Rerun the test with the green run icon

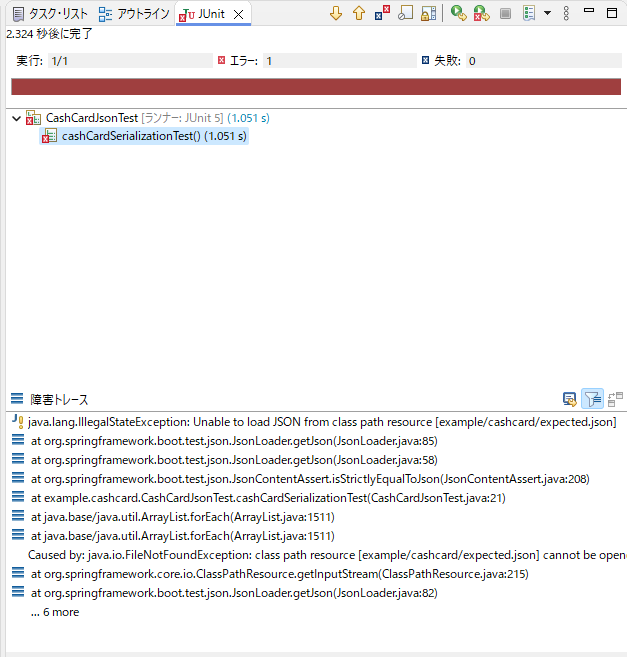pos(459,13)
